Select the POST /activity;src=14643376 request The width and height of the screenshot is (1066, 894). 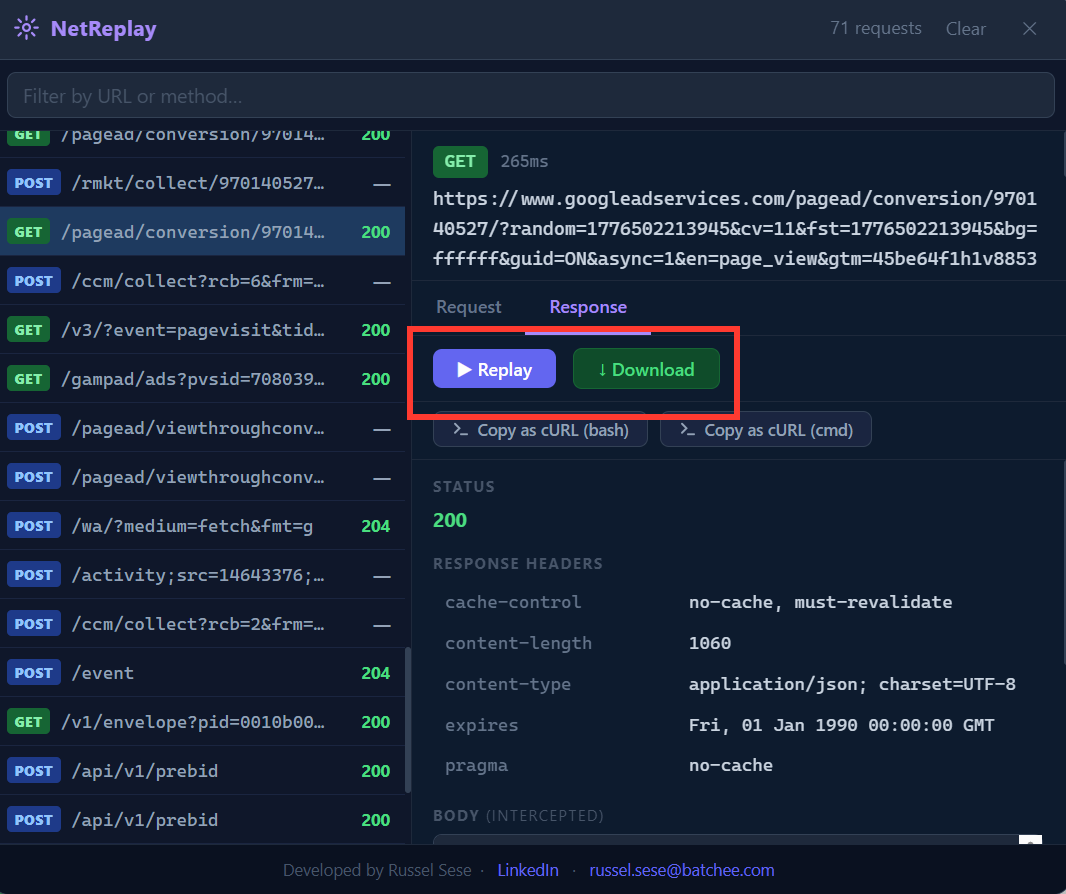(200, 575)
